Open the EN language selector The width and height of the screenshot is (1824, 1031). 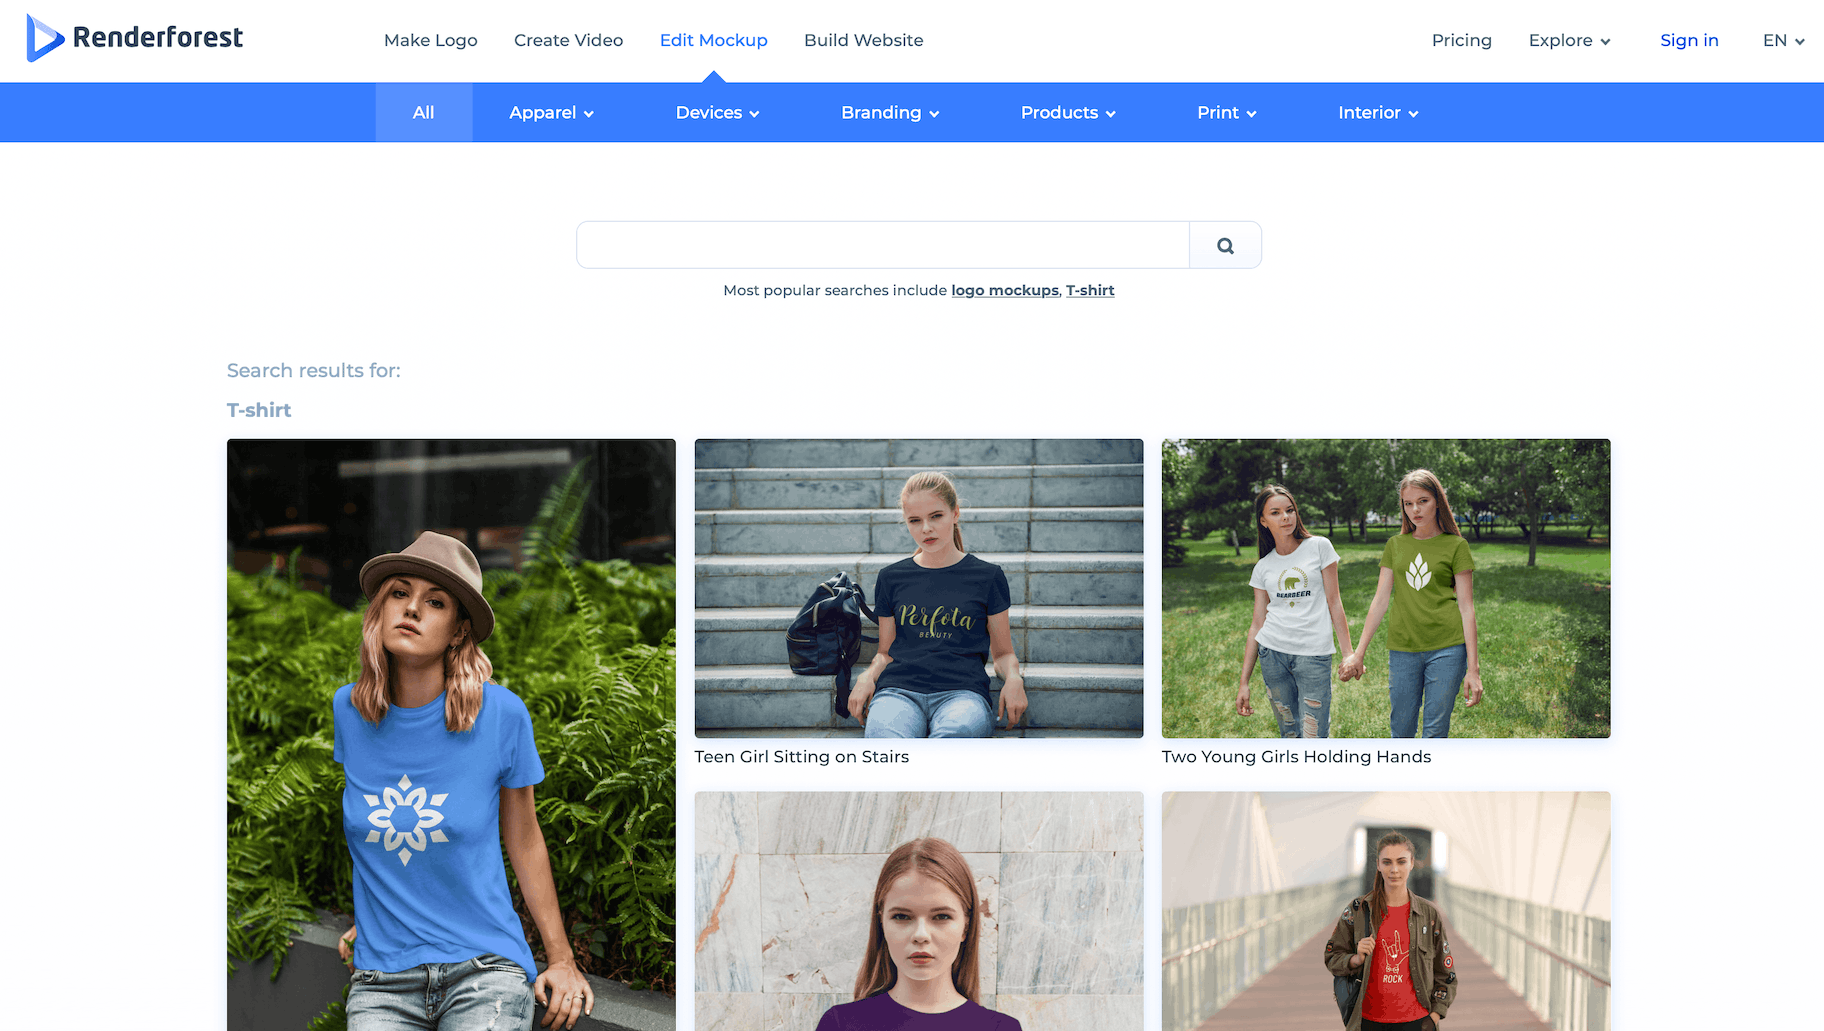click(x=1782, y=40)
